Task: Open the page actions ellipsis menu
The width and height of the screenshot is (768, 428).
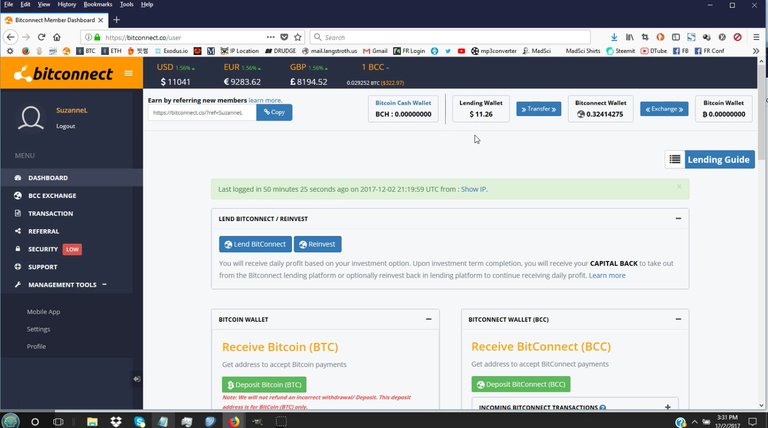Action: (x=270, y=37)
